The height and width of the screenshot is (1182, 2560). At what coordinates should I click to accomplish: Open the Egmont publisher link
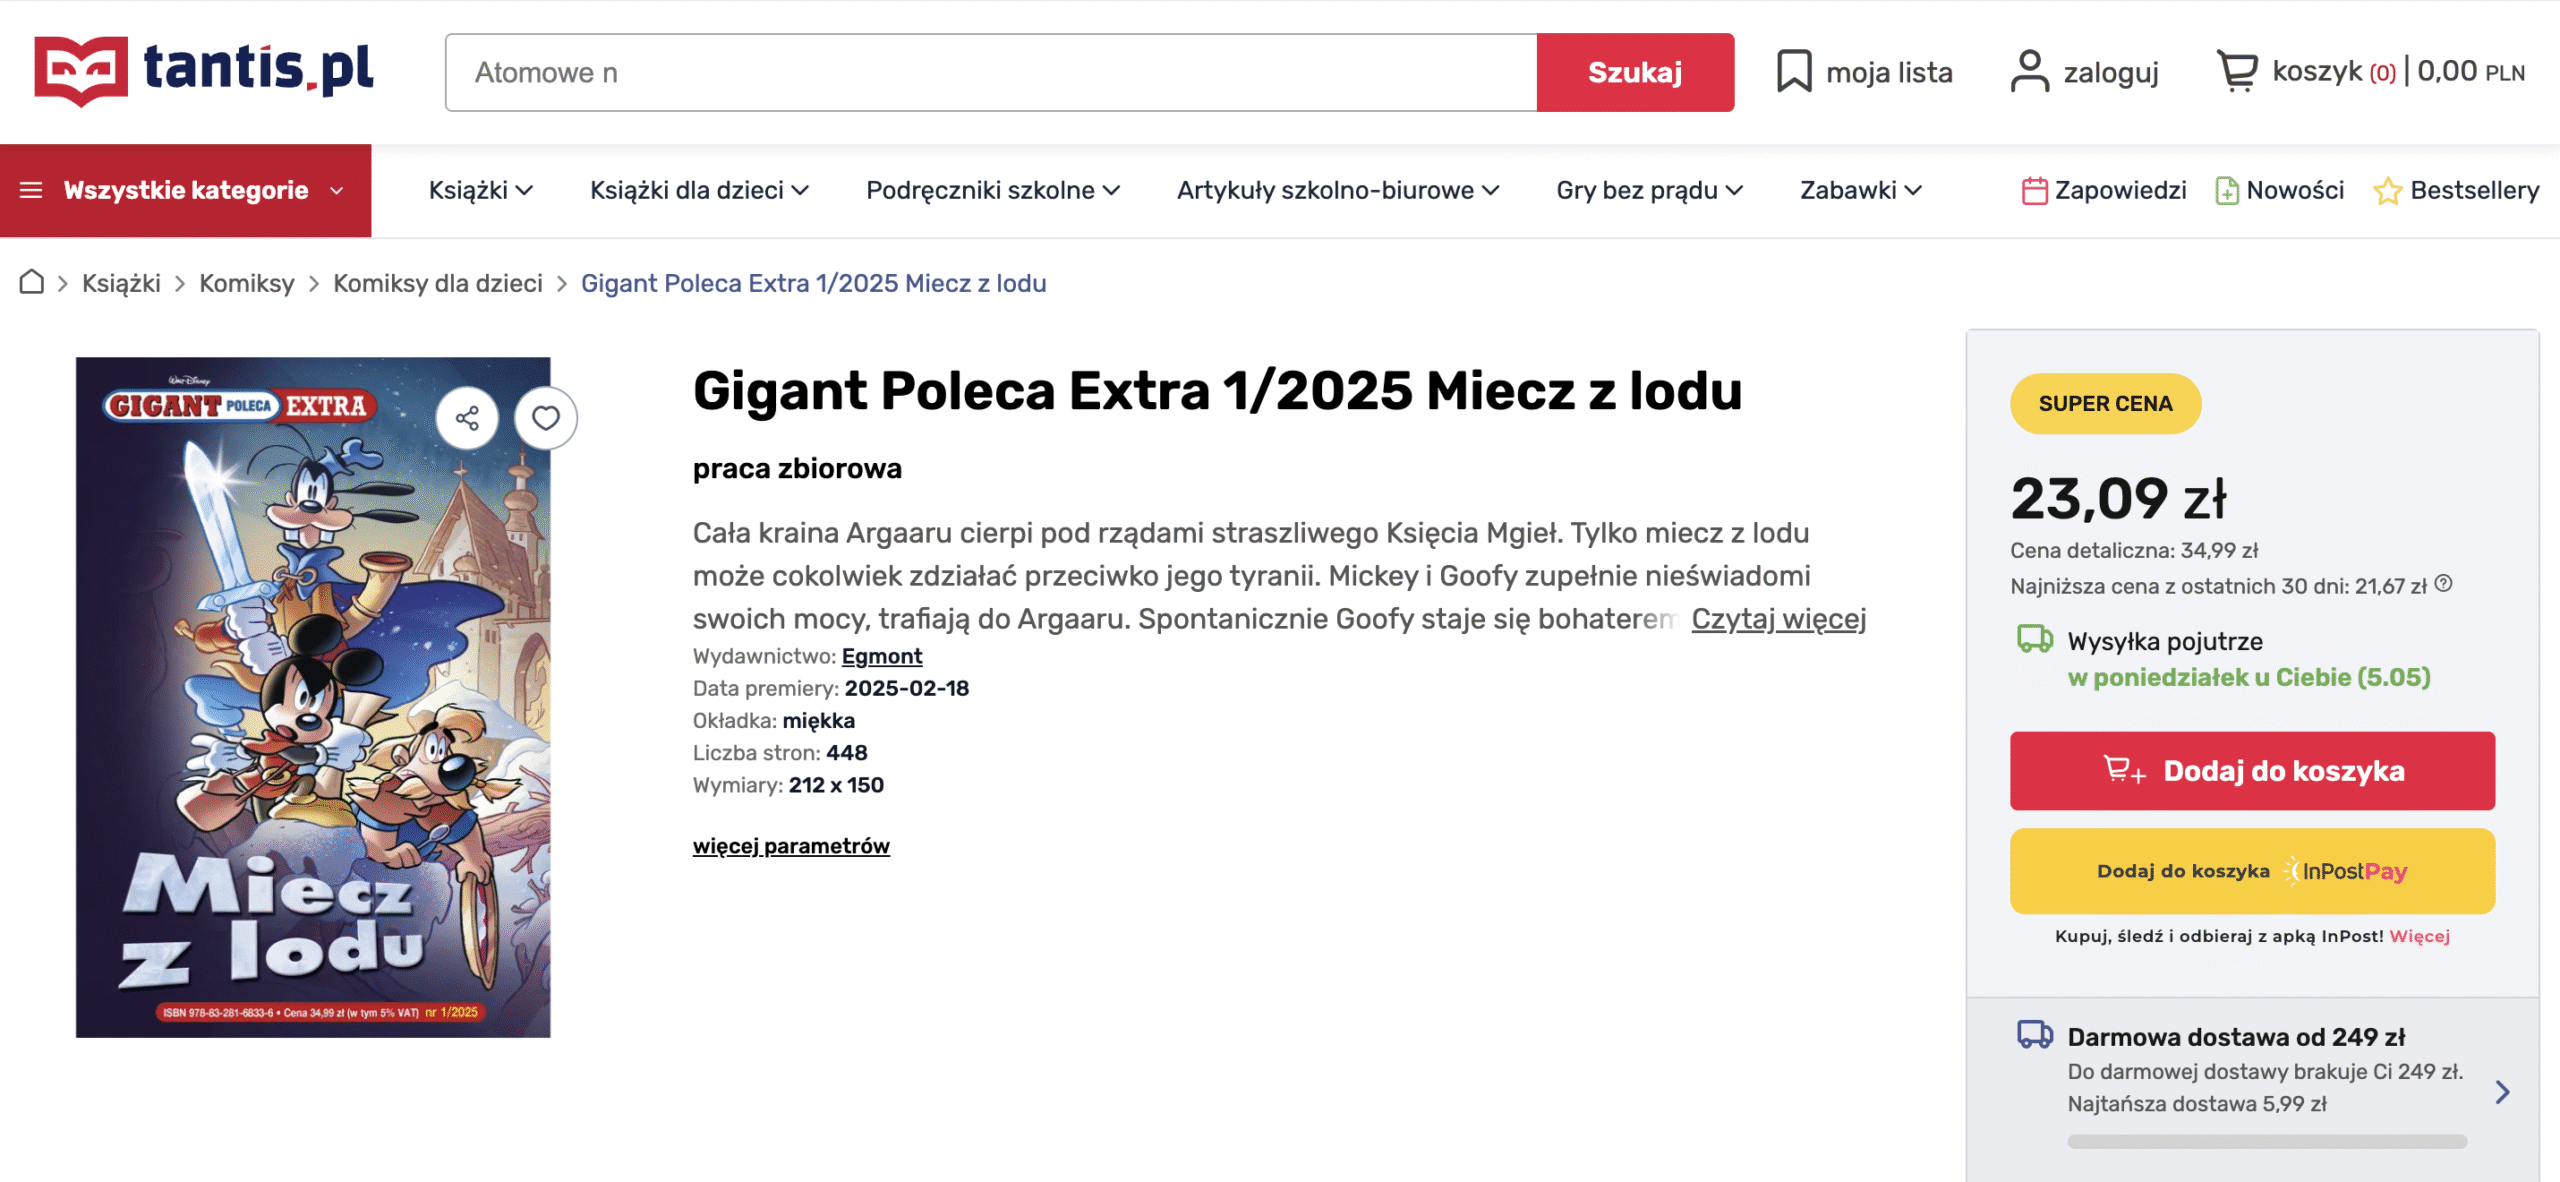(x=882, y=656)
